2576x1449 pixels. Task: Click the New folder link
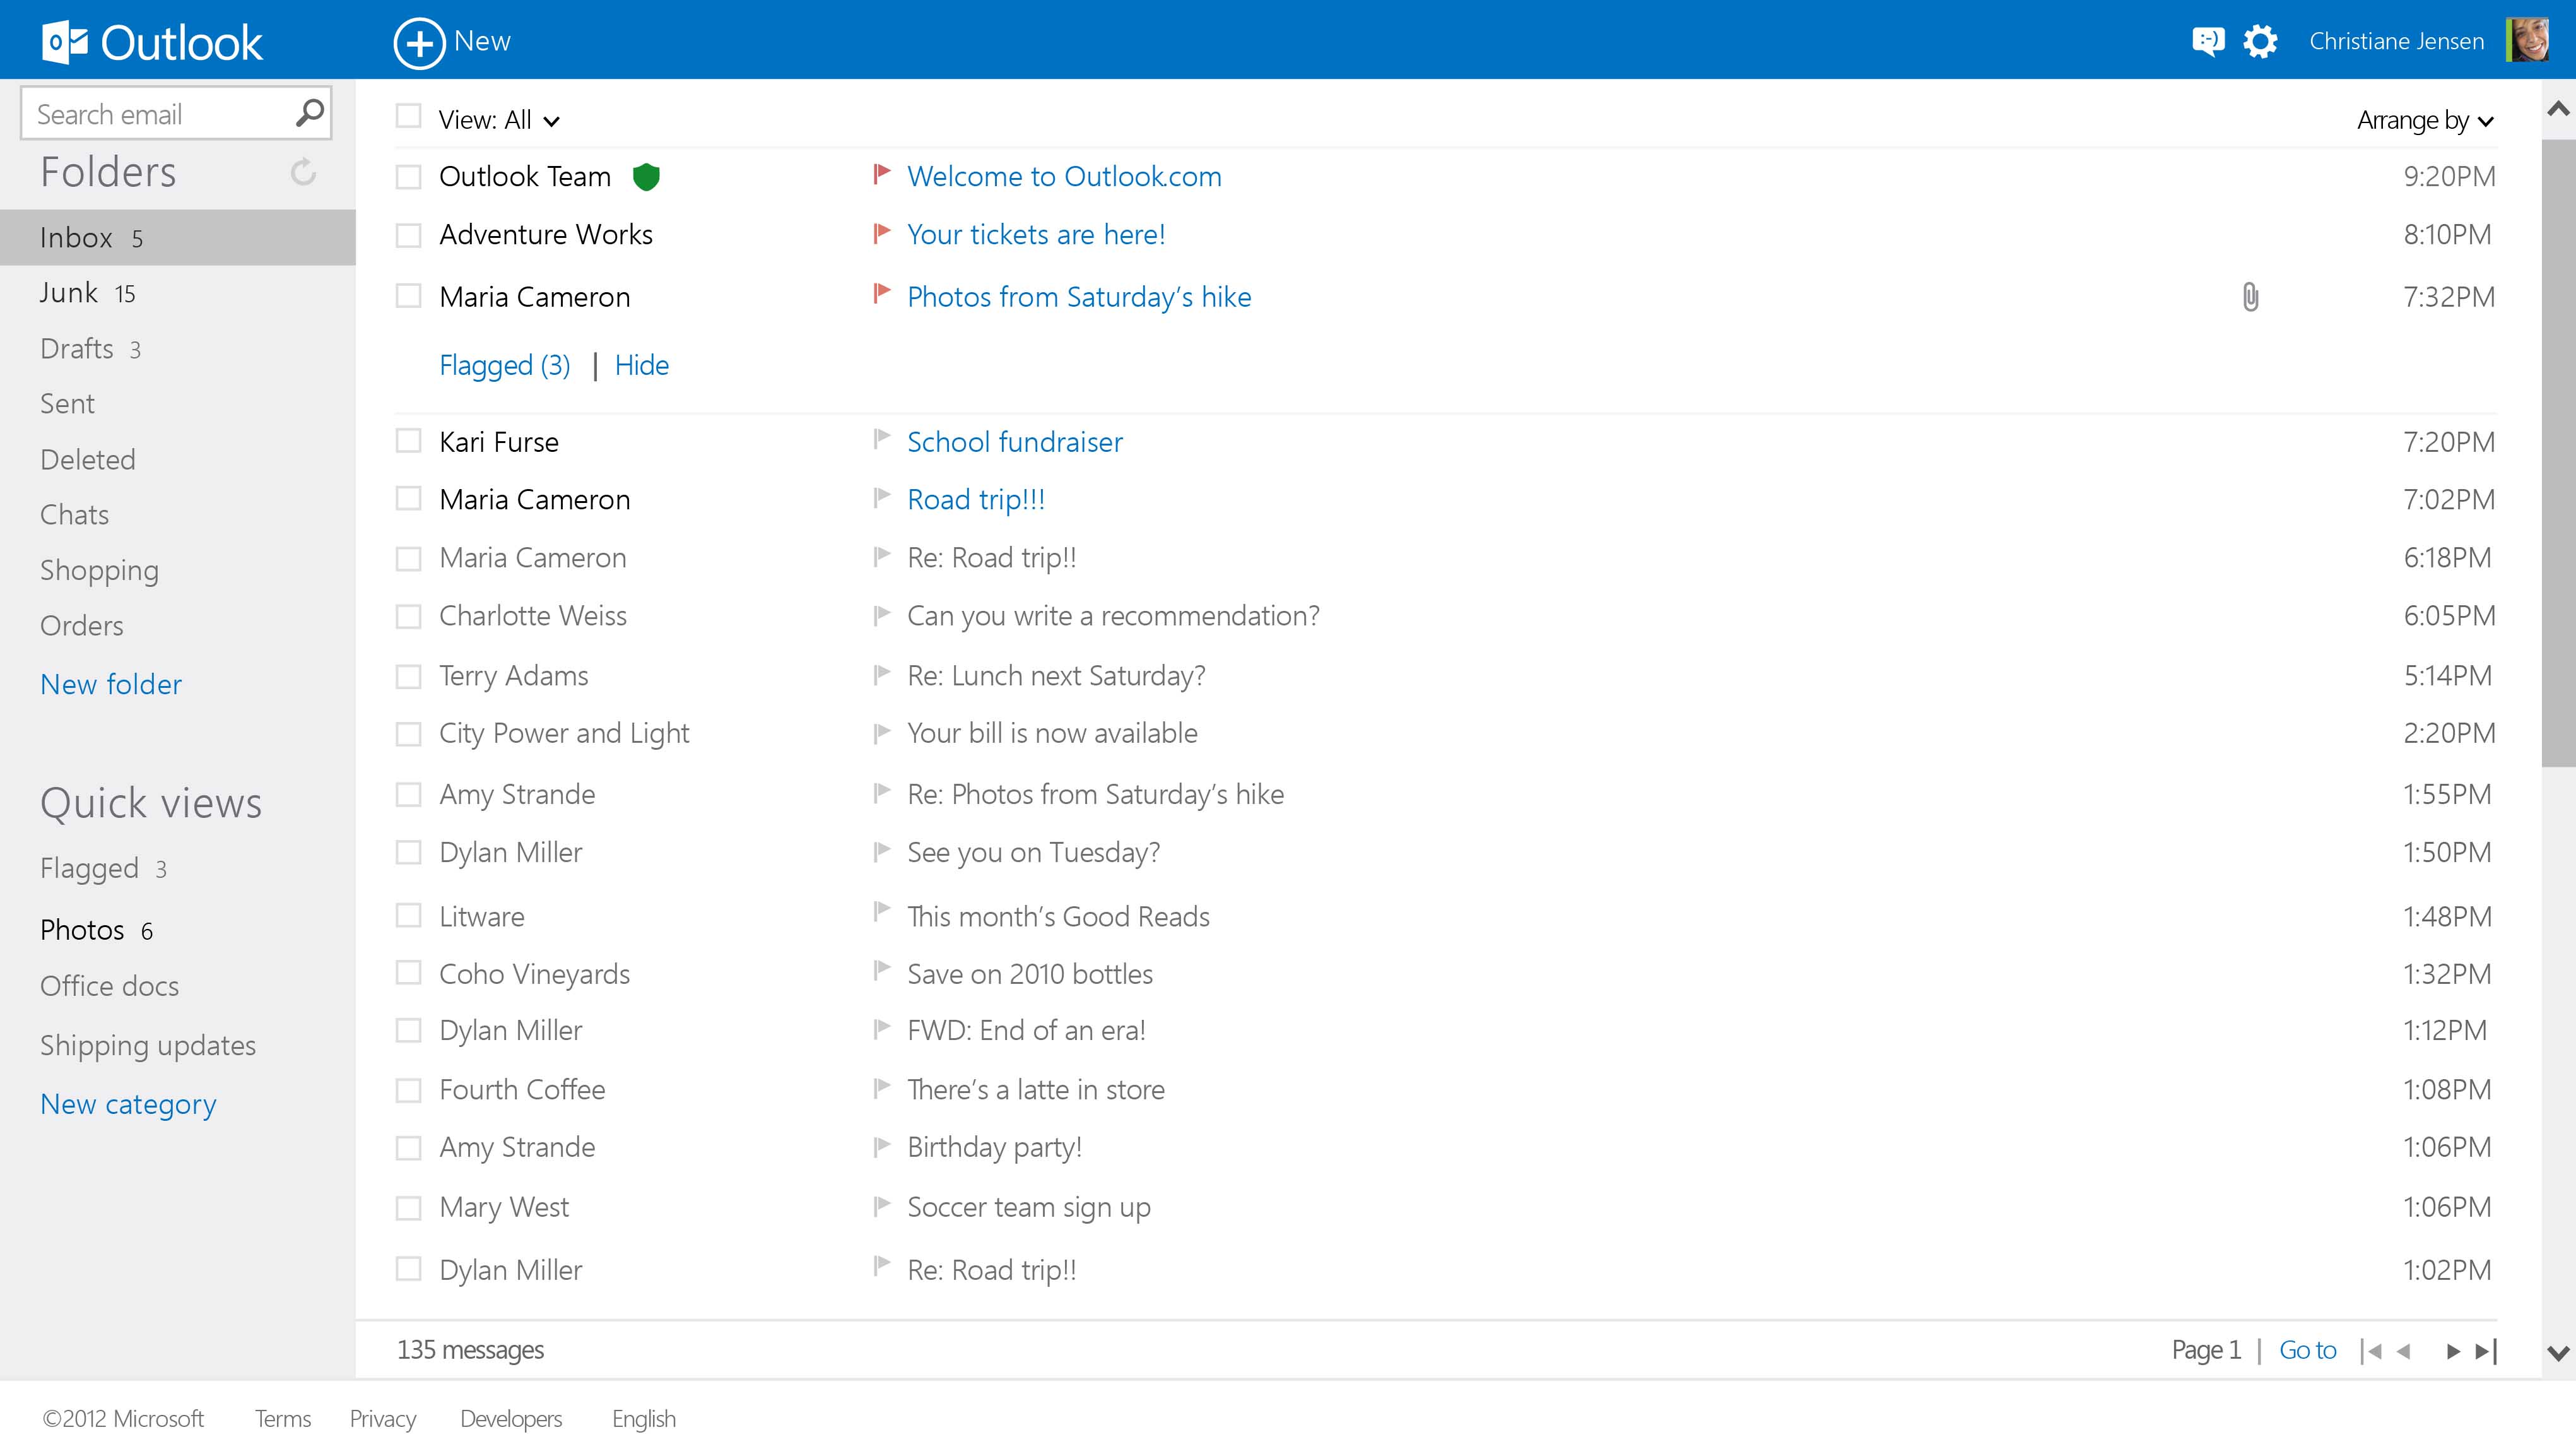(x=111, y=684)
